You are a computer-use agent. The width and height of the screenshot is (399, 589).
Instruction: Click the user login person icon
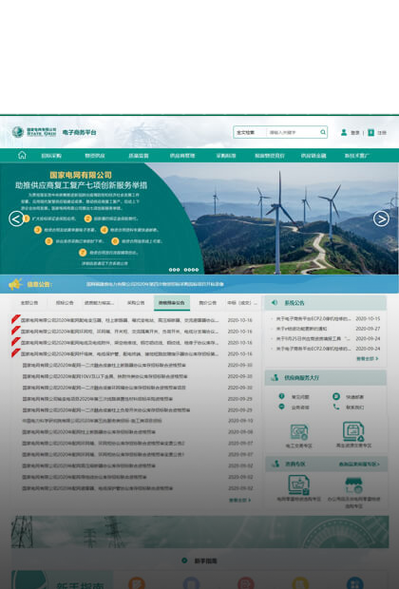pyautogui.click(x=344, y=133)
